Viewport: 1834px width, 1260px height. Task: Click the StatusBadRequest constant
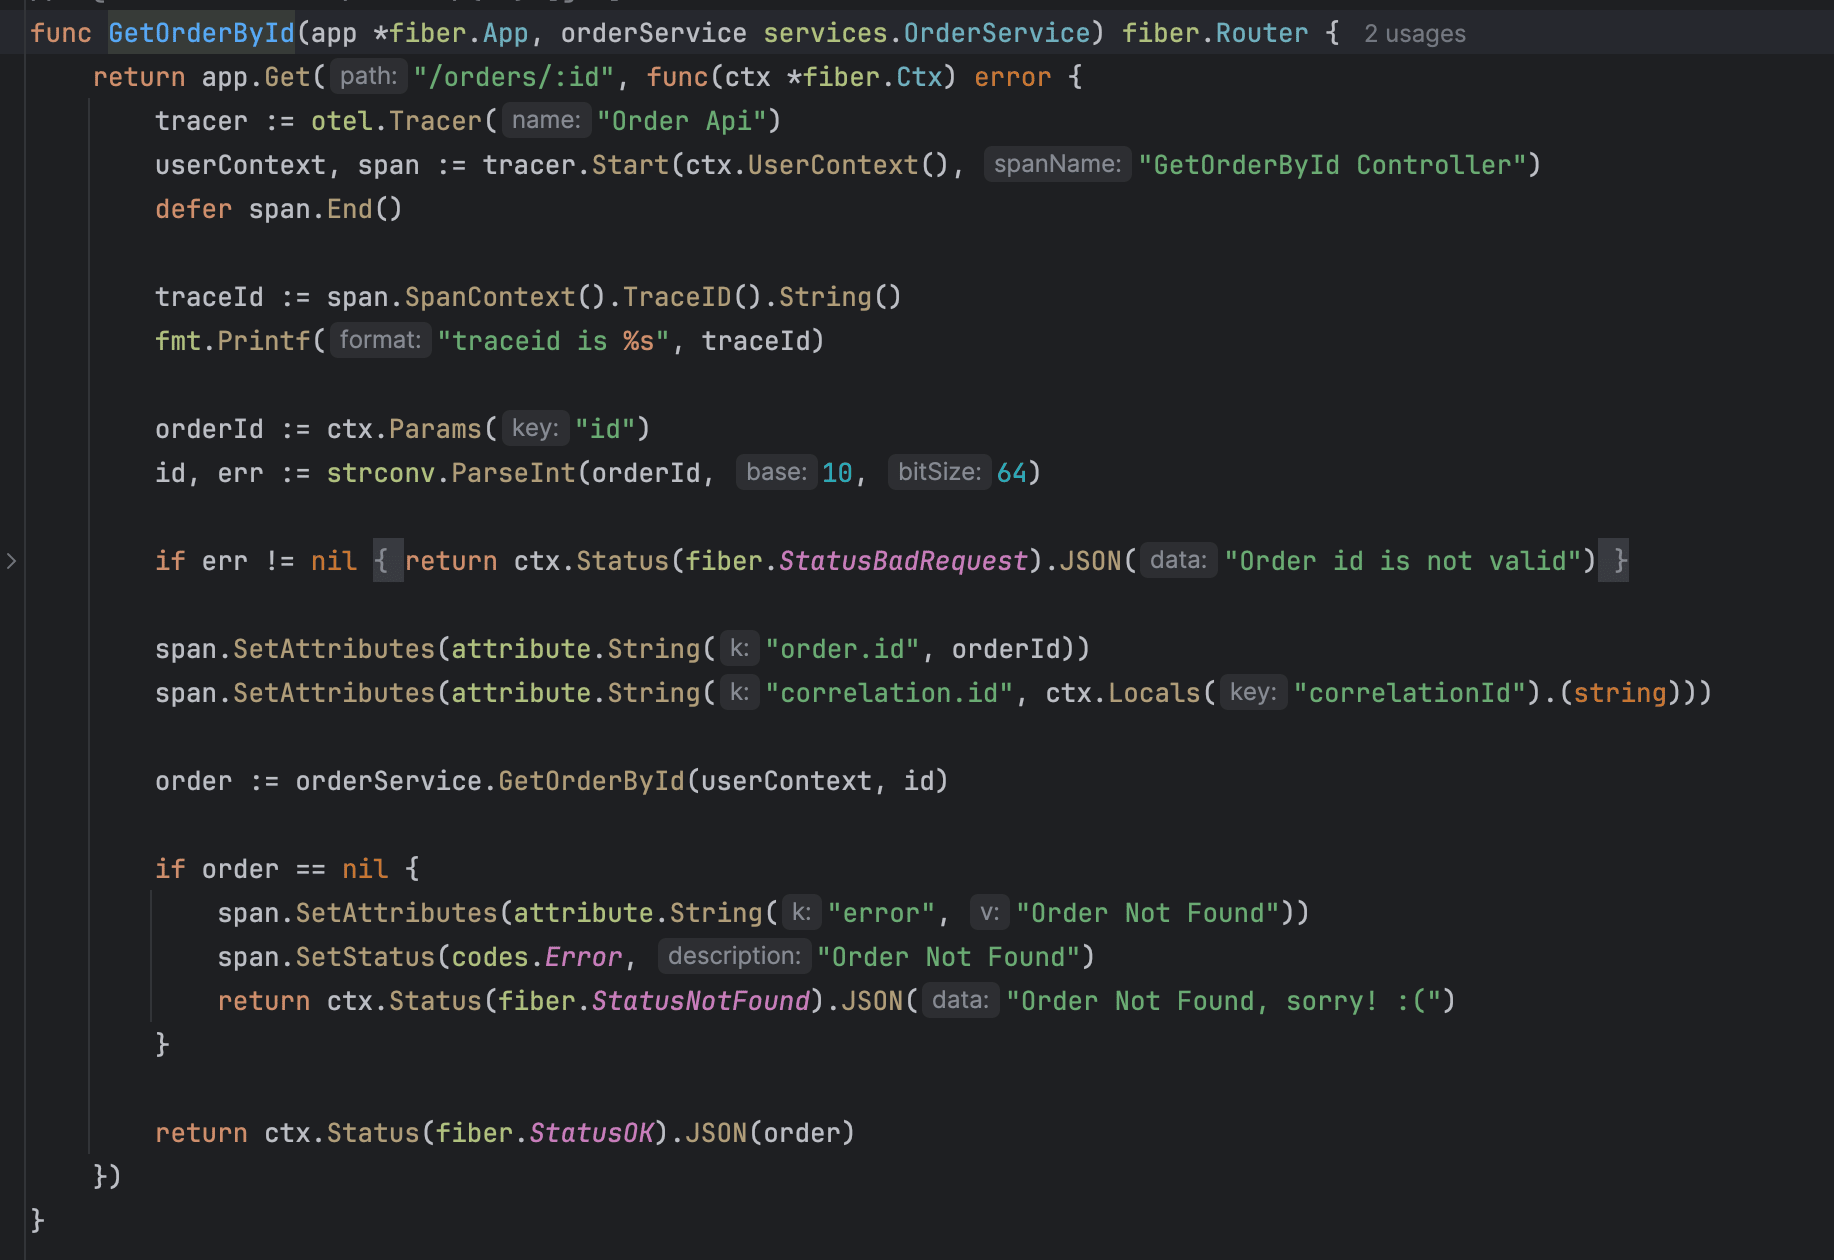(x=903, y=561)
